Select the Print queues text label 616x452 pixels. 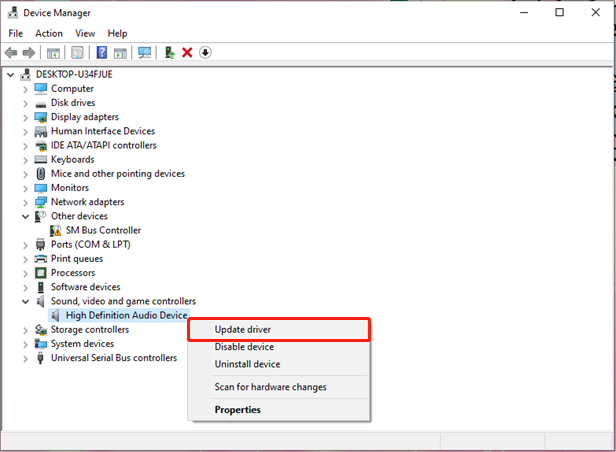[x=77, y=259]
